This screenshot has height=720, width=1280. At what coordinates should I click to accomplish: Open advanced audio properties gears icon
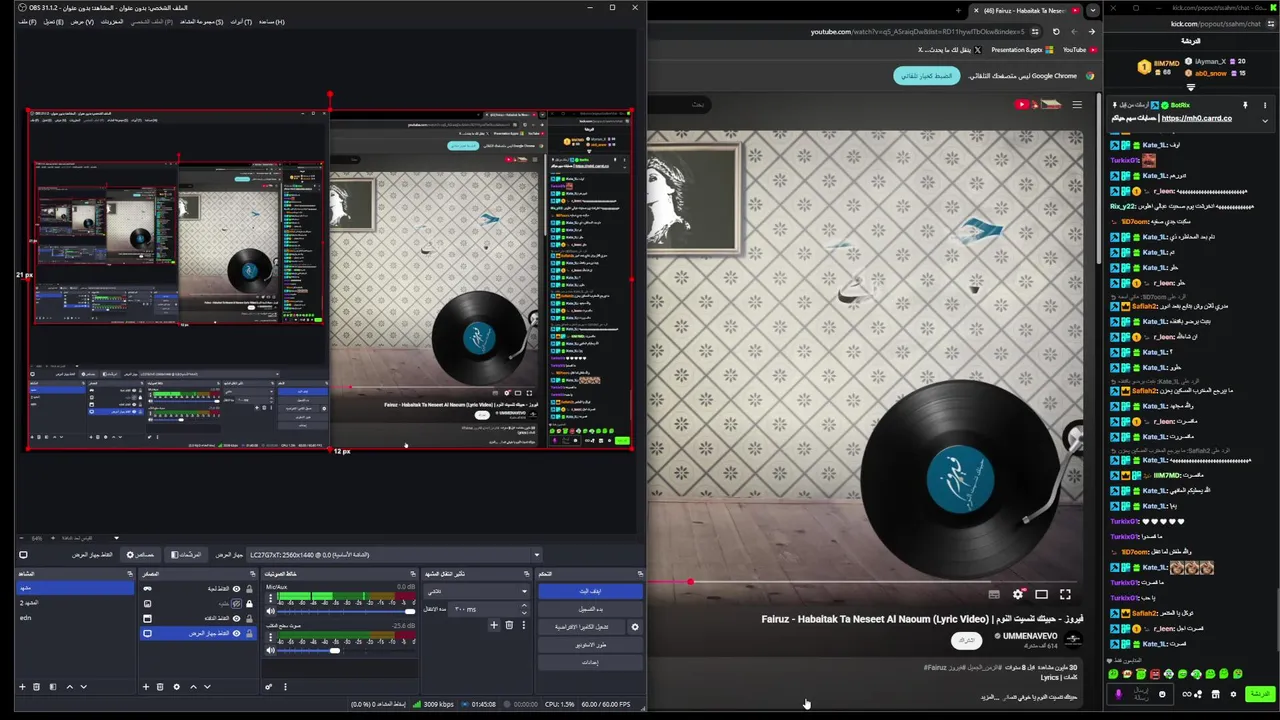(269, 687)
